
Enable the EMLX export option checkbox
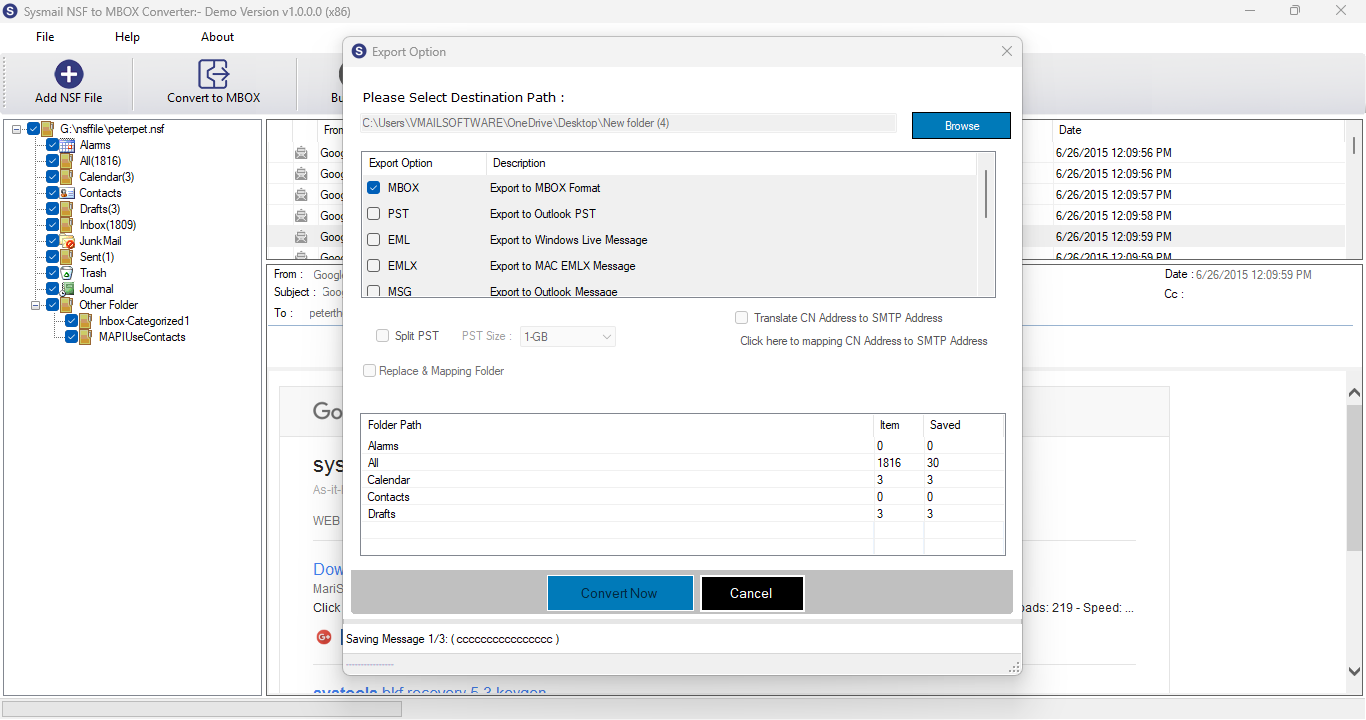pos(373,266)
